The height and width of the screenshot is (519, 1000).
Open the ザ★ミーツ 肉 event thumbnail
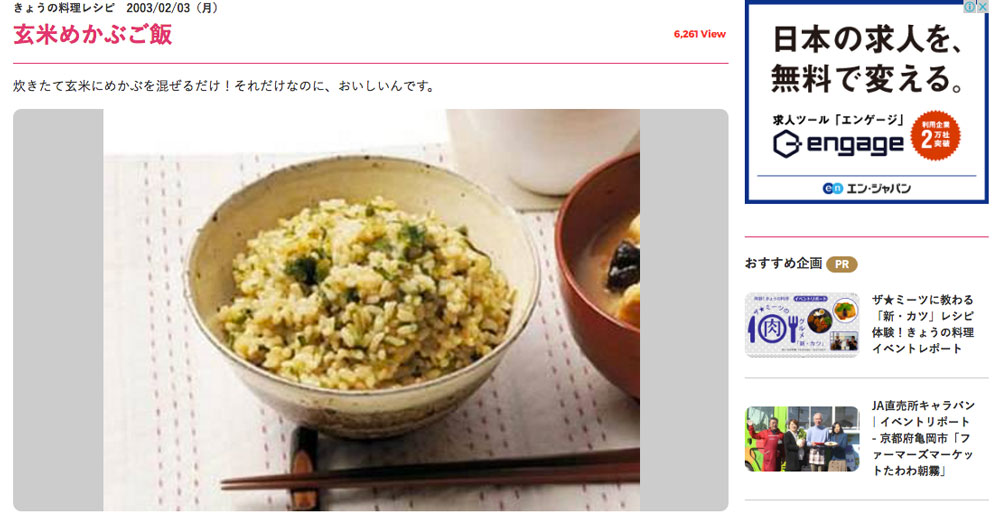tap(802, 325)
